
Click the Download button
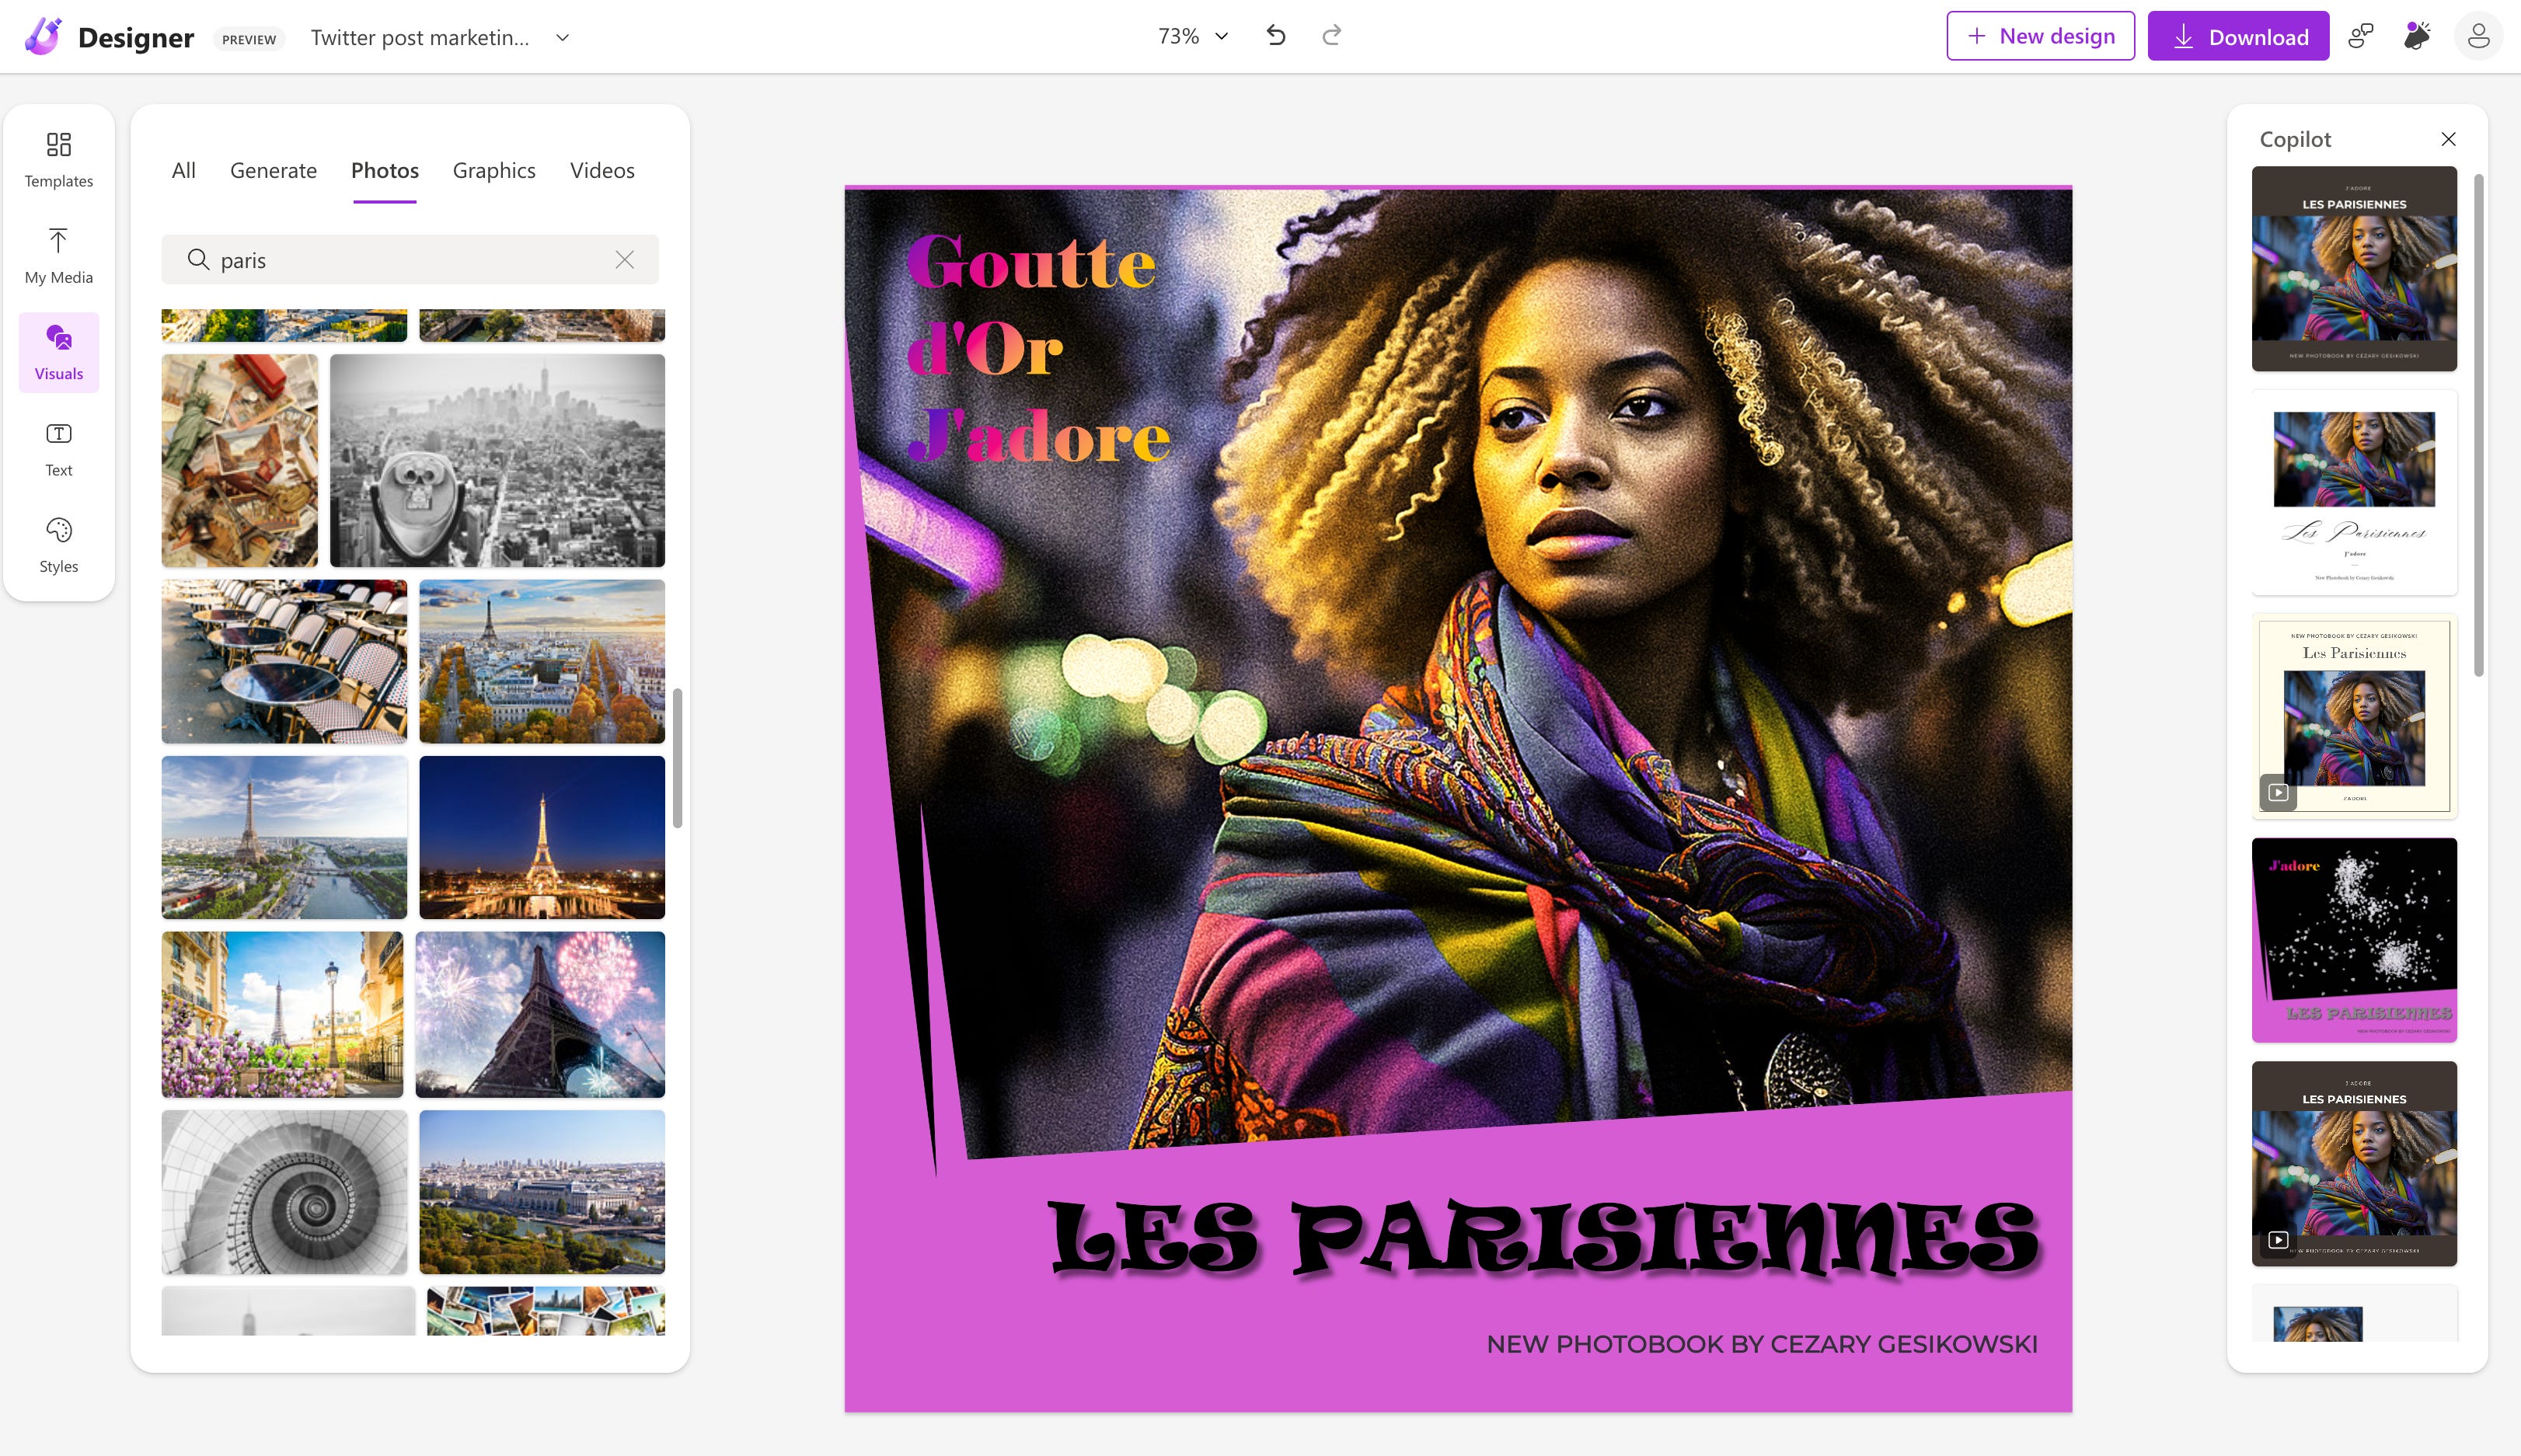[2238, 36]
